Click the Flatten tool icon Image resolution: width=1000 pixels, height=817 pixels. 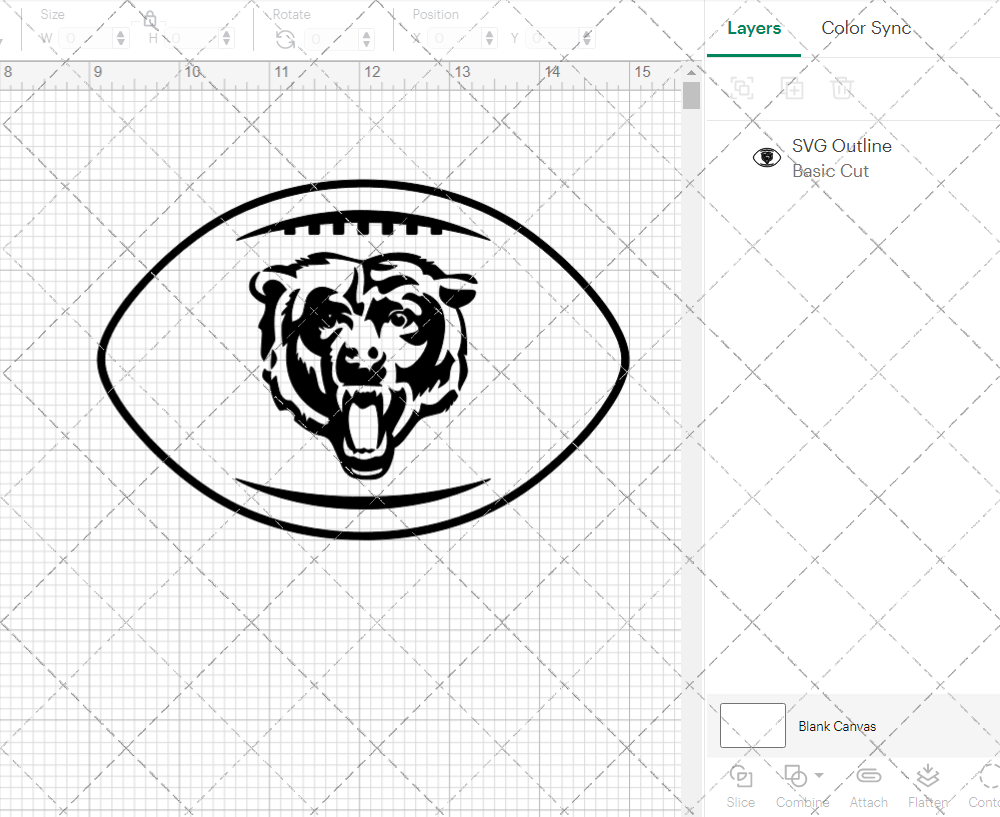click(927, 777)
